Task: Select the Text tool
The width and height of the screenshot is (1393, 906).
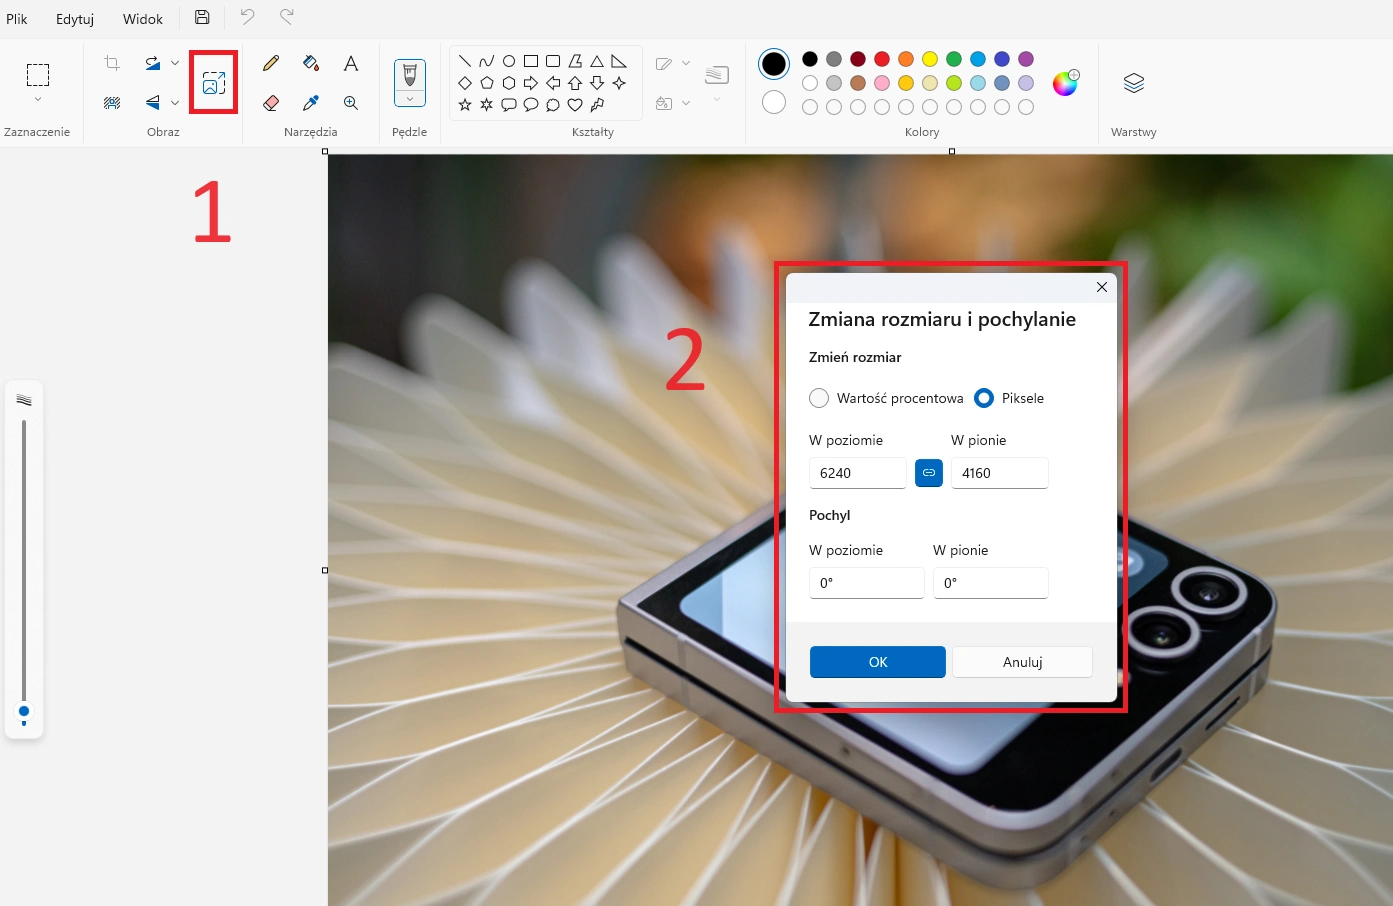Action: click(x=351, y=63)
